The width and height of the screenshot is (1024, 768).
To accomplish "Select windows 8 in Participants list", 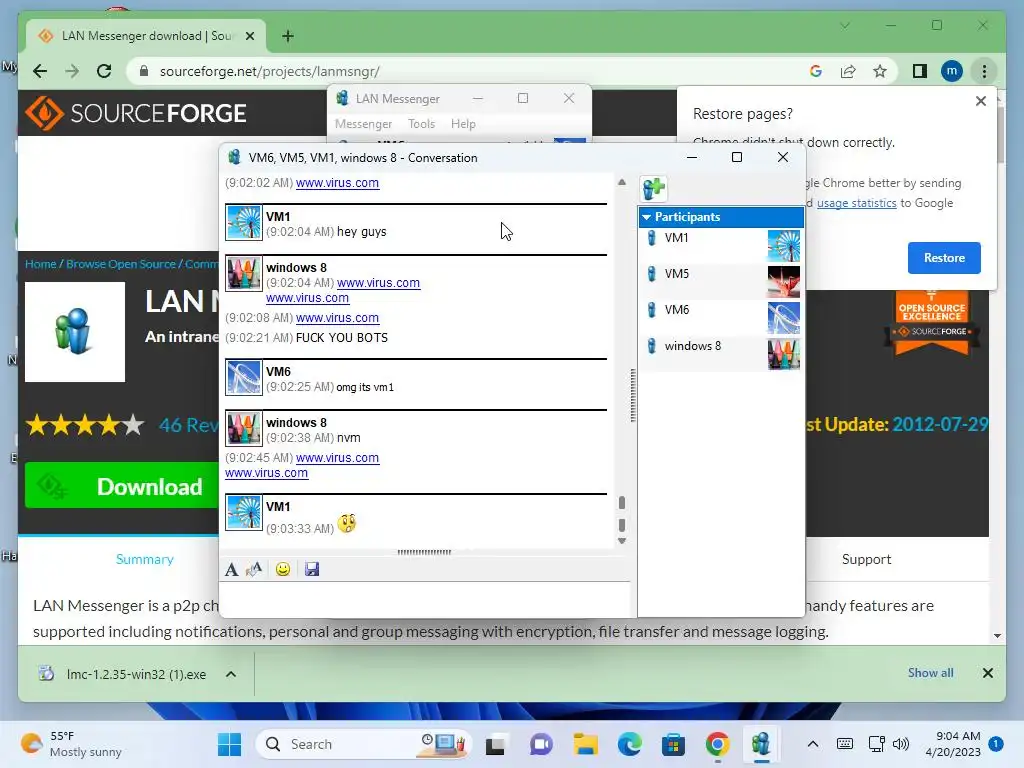I will (x=721, y=354).
